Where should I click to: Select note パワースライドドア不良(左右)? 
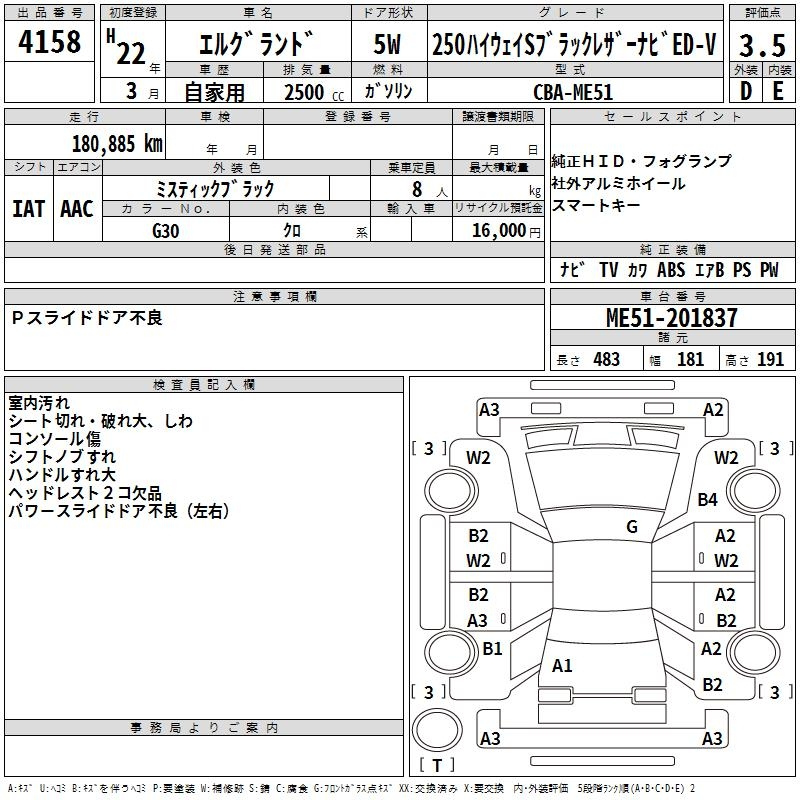coord(119,511)
